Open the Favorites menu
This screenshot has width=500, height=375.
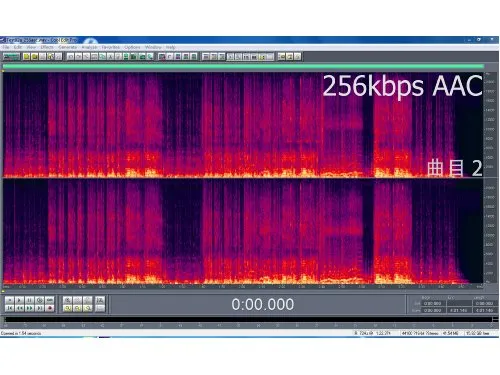[x=110, y=47]
